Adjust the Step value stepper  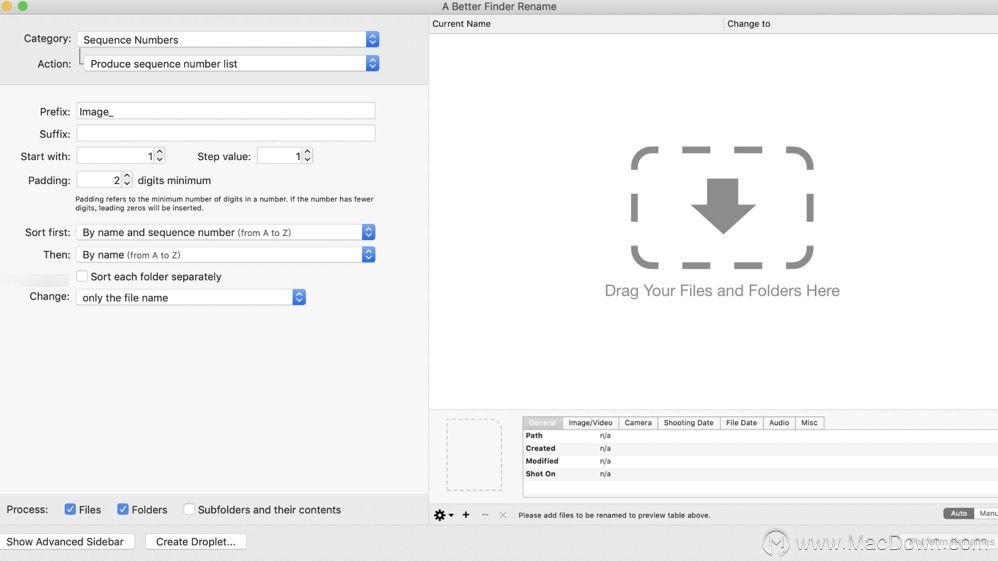tap(307, 156)
